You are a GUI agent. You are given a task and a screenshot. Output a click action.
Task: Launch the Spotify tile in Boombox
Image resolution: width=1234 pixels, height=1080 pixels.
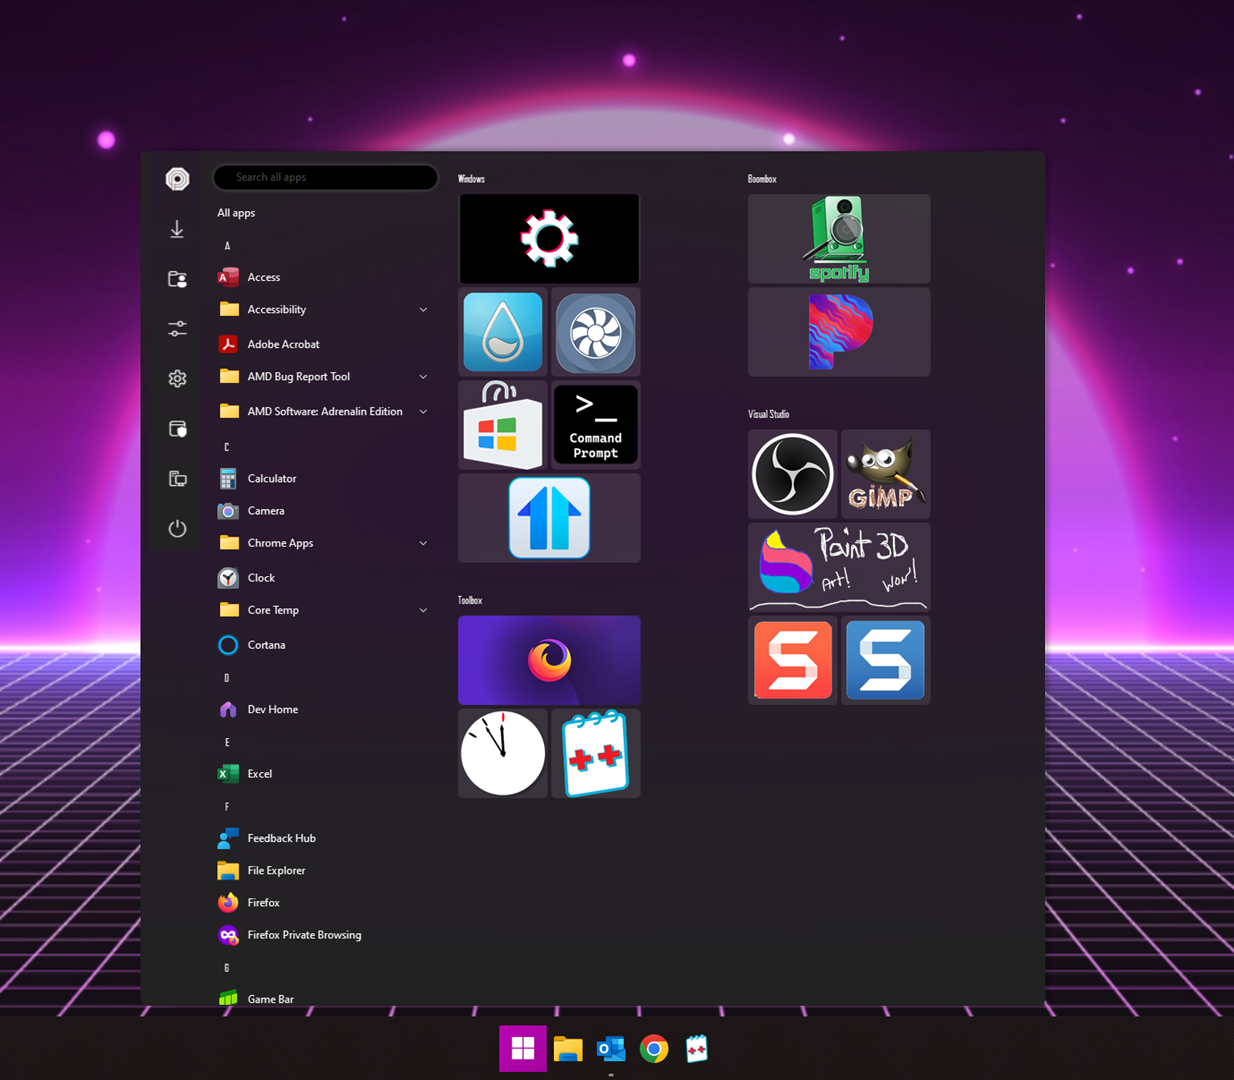839,239
